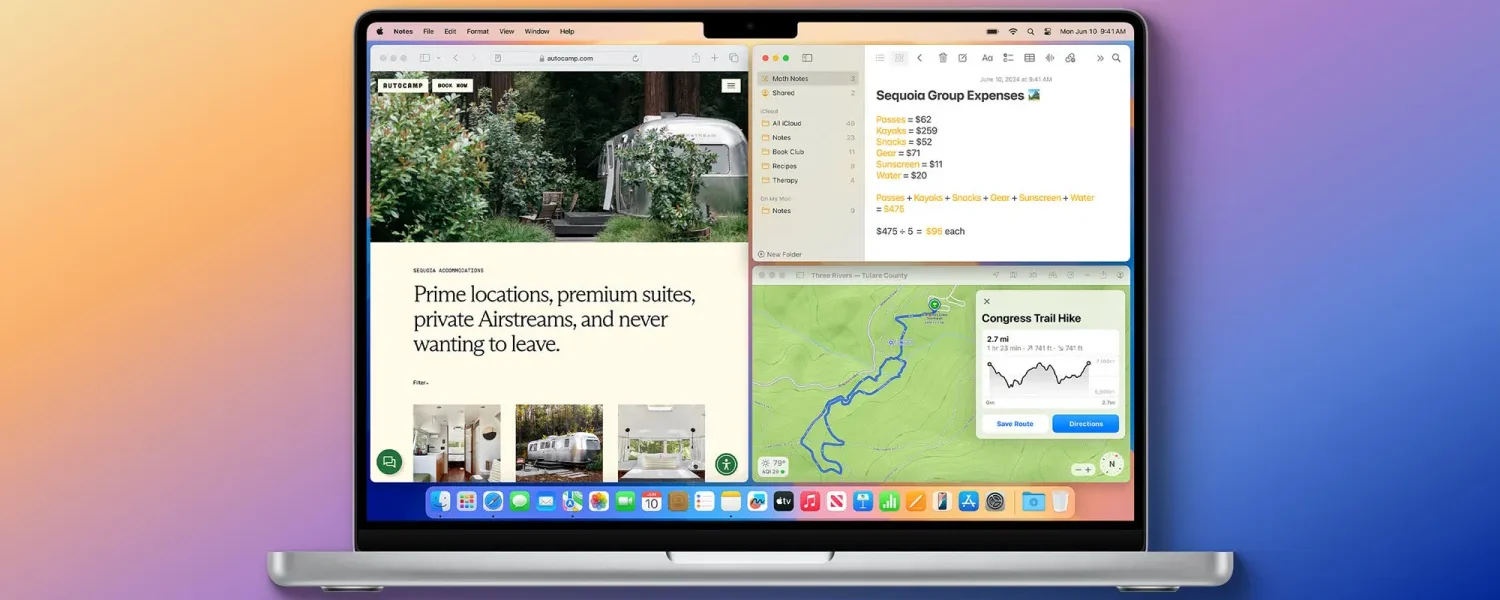Expand hidden toolbar items with the double chevron
Viewport: 1500px width, 600px height.
coord(1100,57)
